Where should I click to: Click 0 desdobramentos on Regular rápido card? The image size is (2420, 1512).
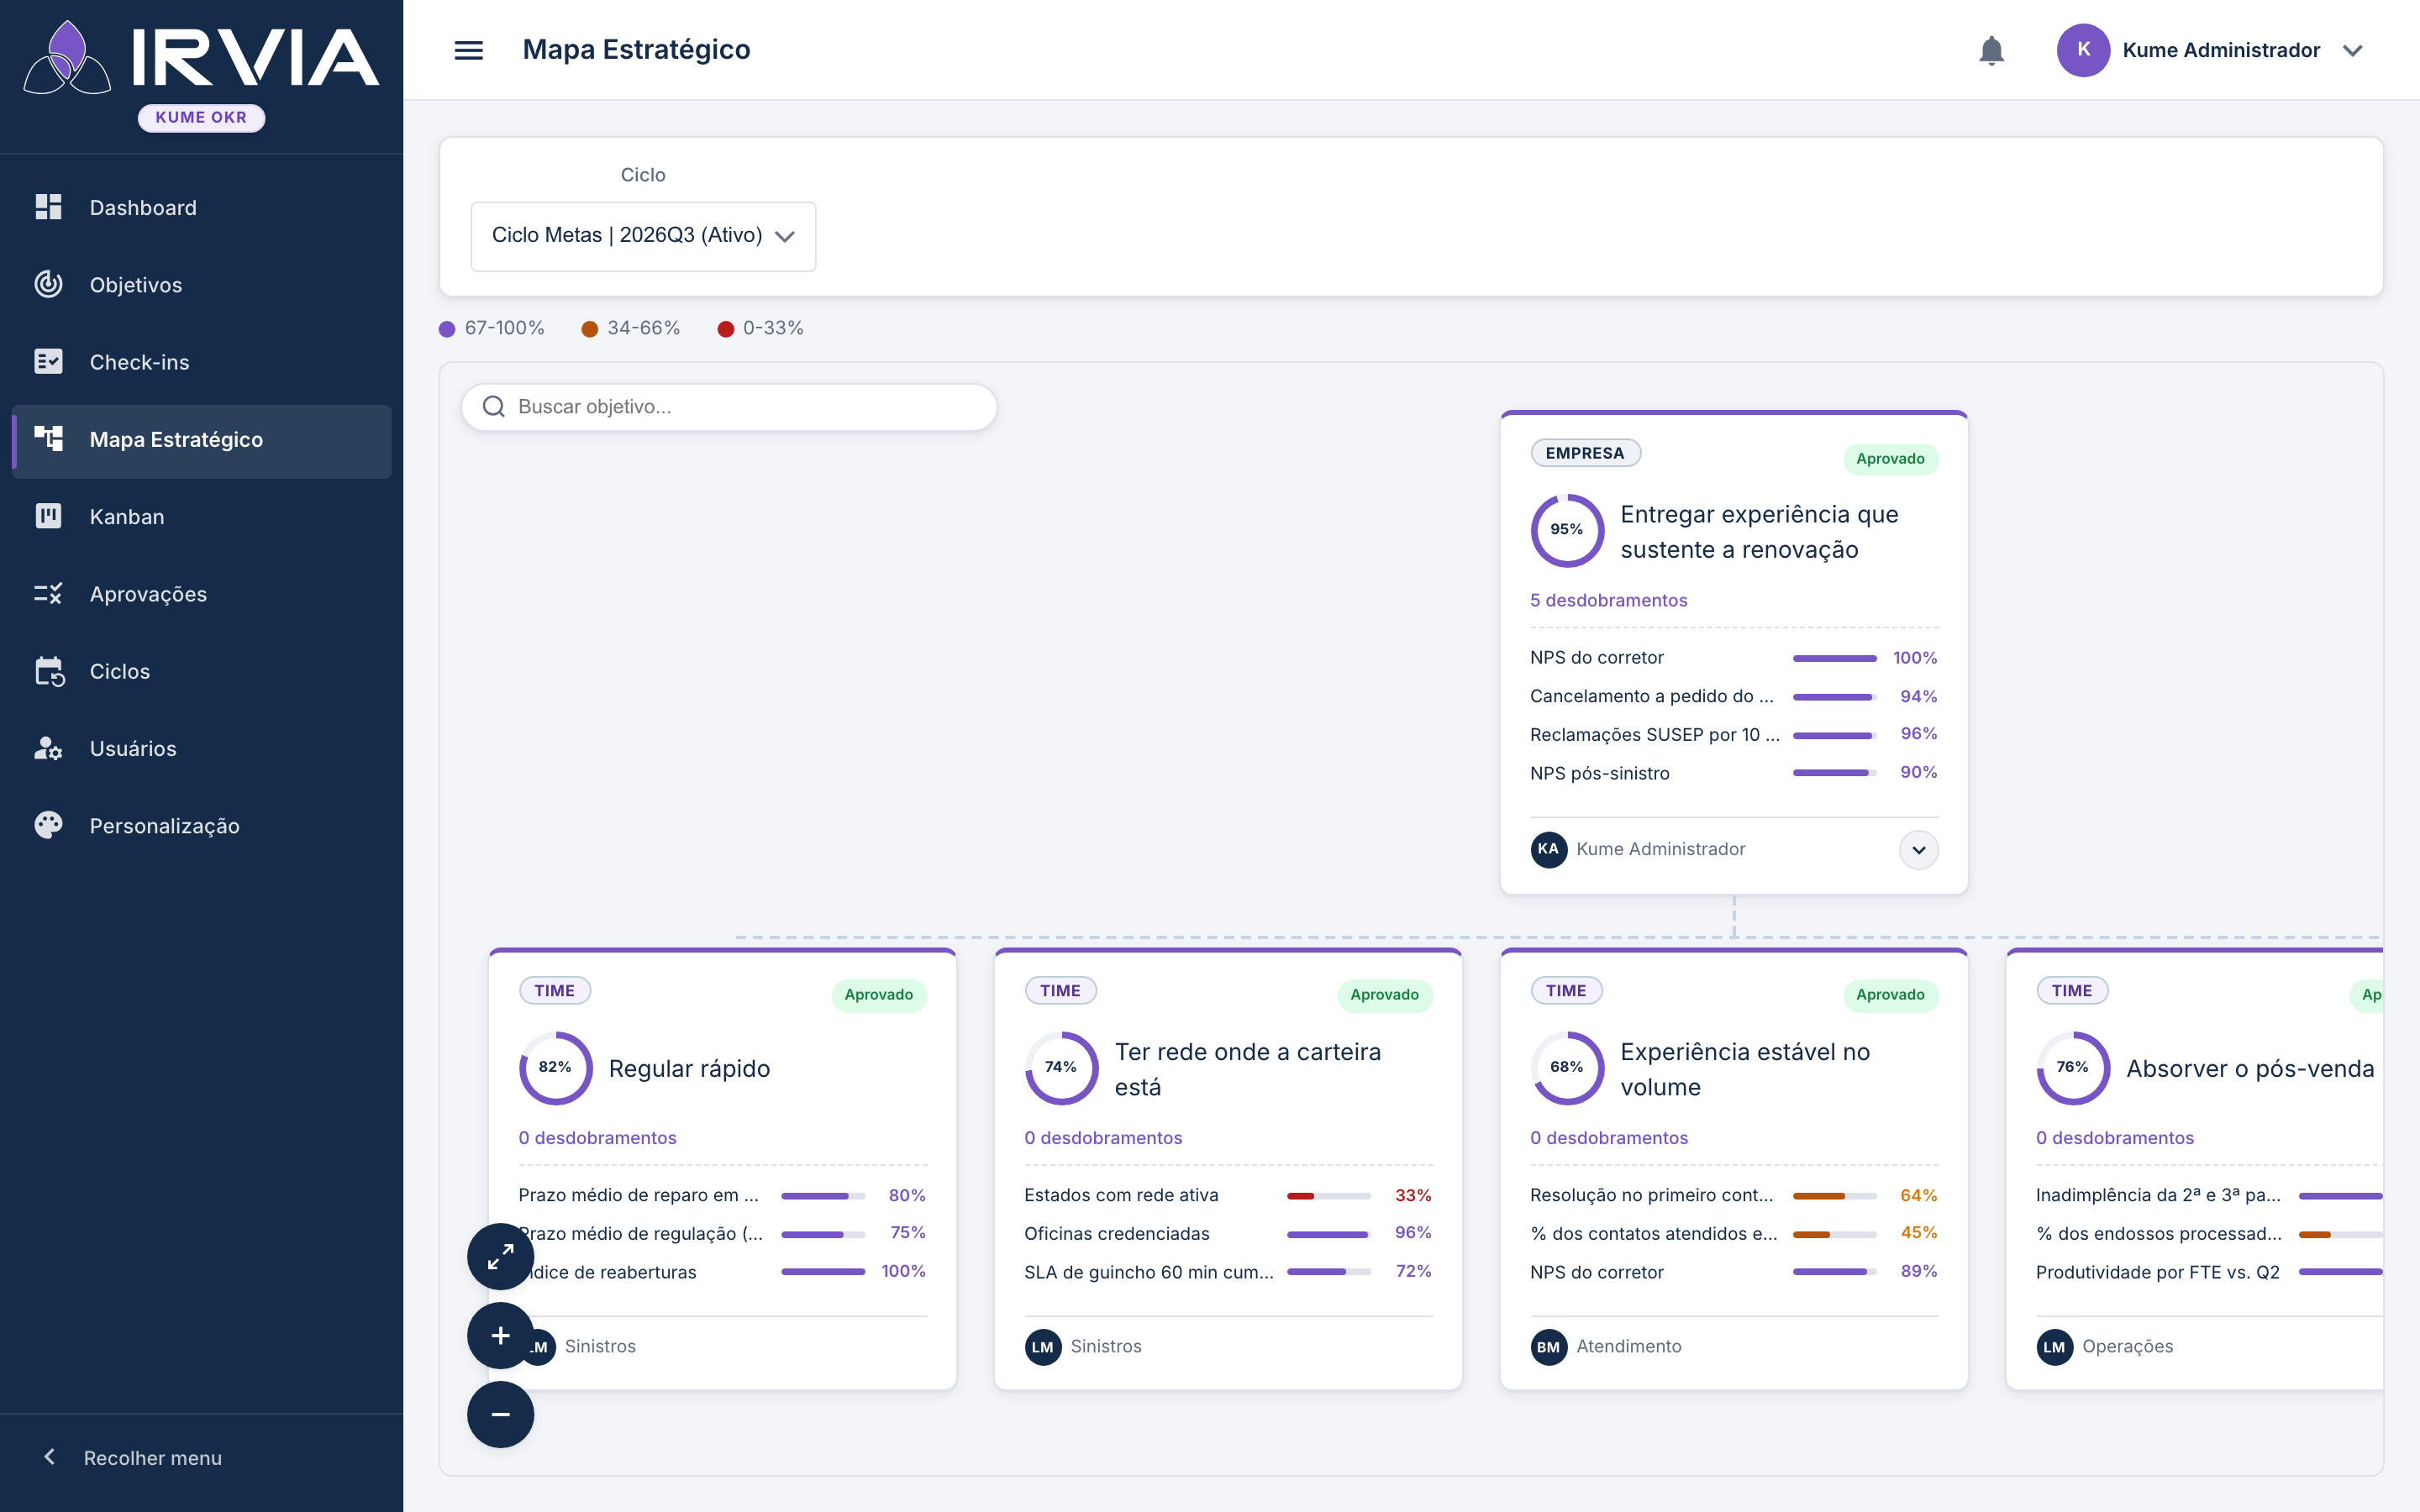[597, 1138]
